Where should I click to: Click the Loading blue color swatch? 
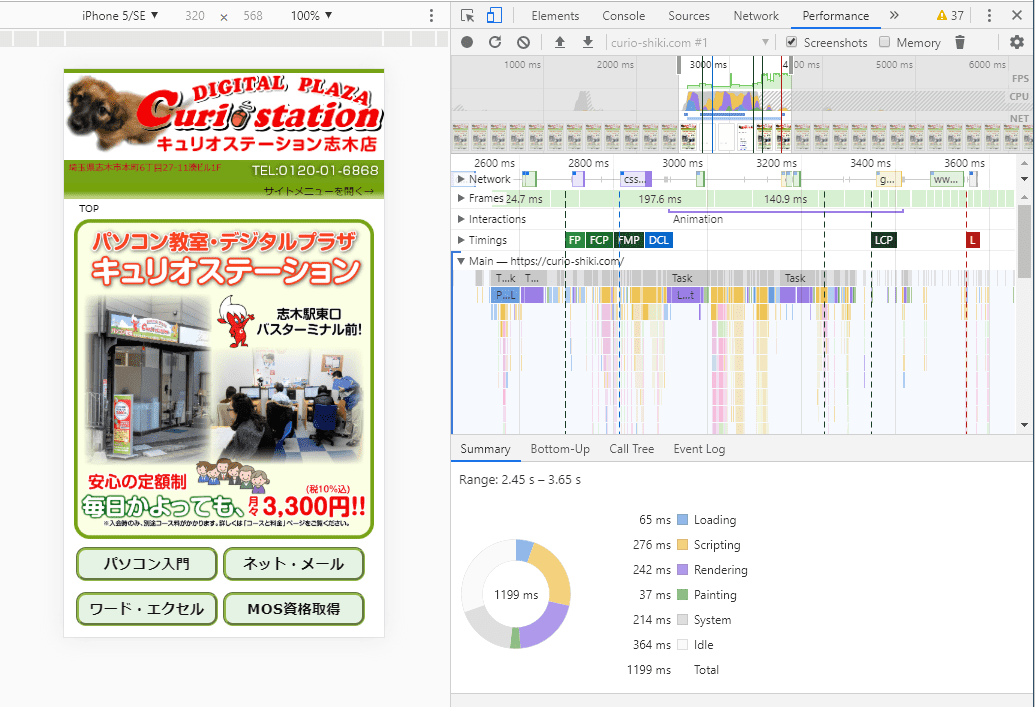[x=683, y=520]
